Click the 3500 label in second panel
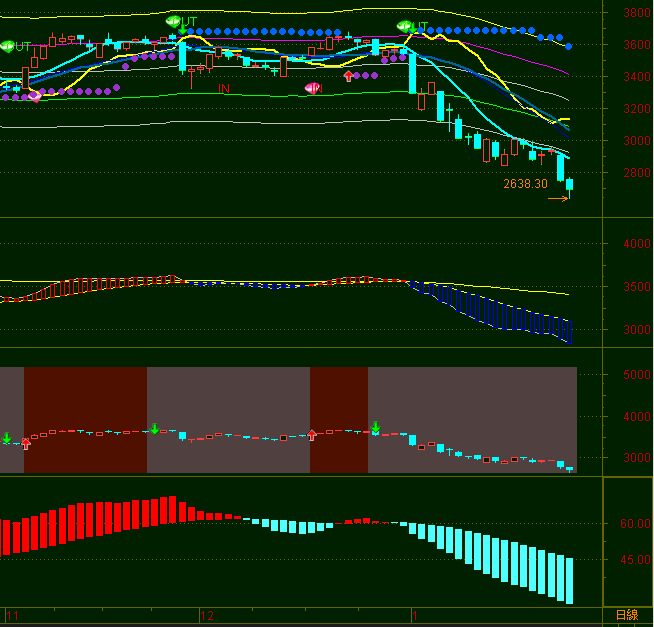 pos(636,287)
